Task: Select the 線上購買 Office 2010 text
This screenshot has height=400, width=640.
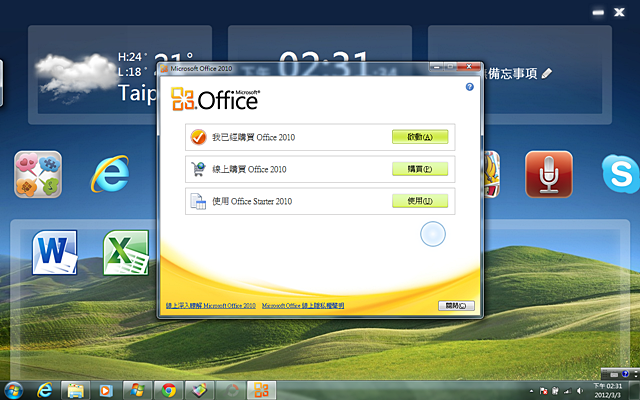Action: 249,169
